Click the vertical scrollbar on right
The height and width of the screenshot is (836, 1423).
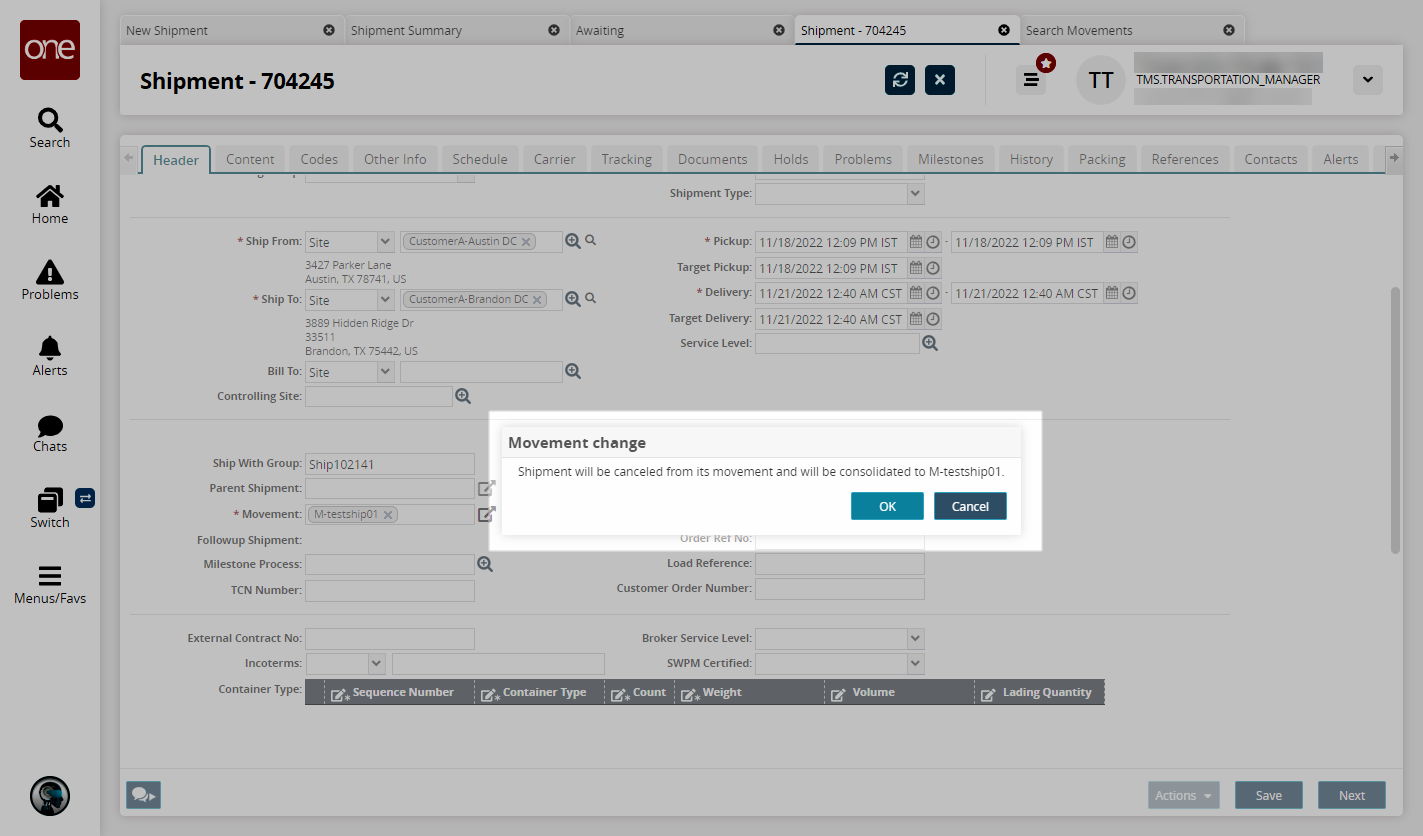point(1395,420)
